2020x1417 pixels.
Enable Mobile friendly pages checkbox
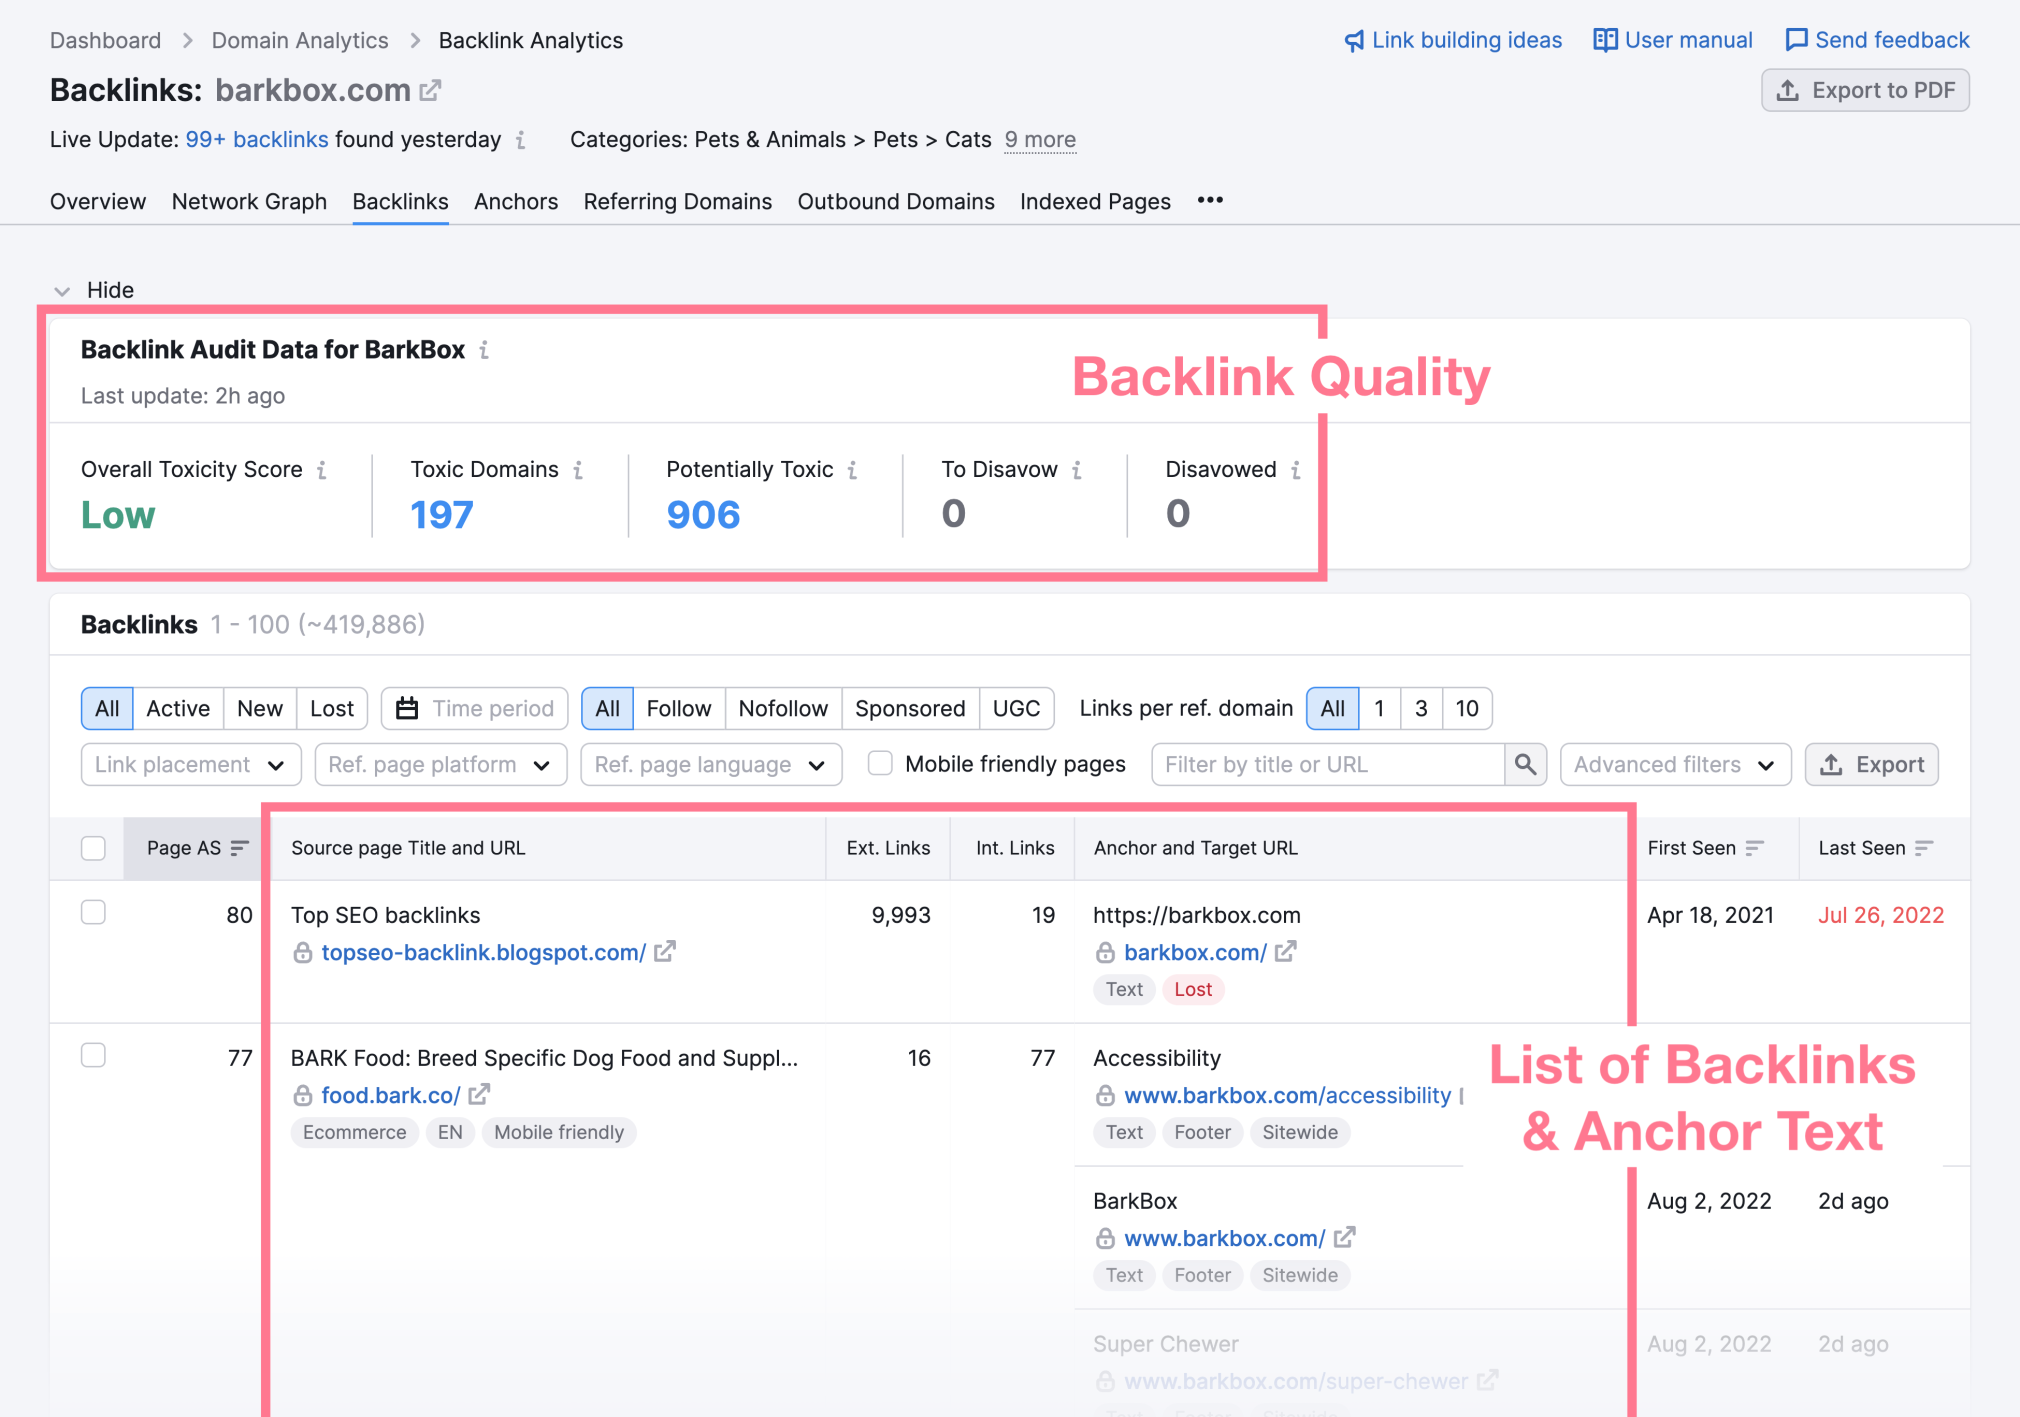click(x=880, y=764)
